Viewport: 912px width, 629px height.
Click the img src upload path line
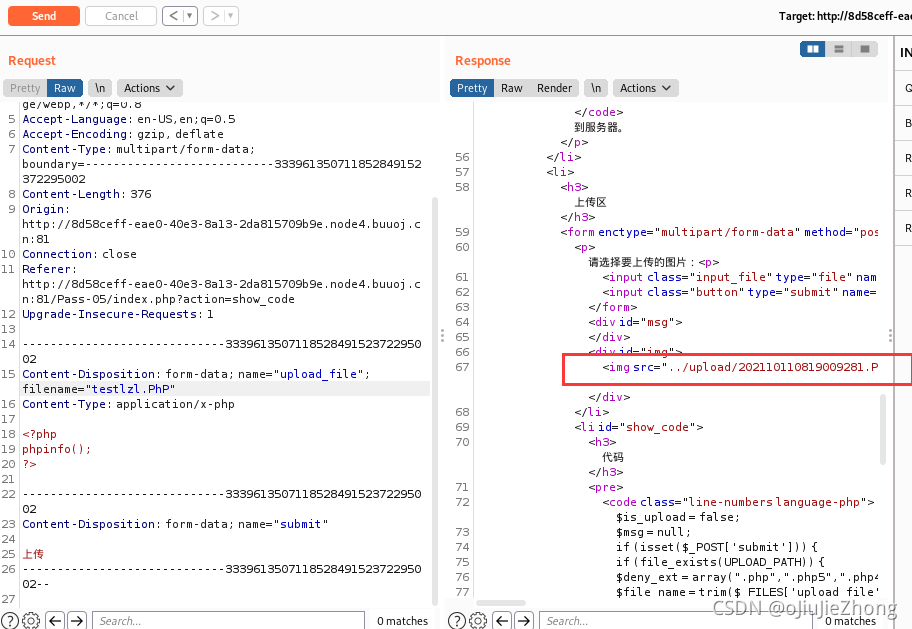click(740, 367)
